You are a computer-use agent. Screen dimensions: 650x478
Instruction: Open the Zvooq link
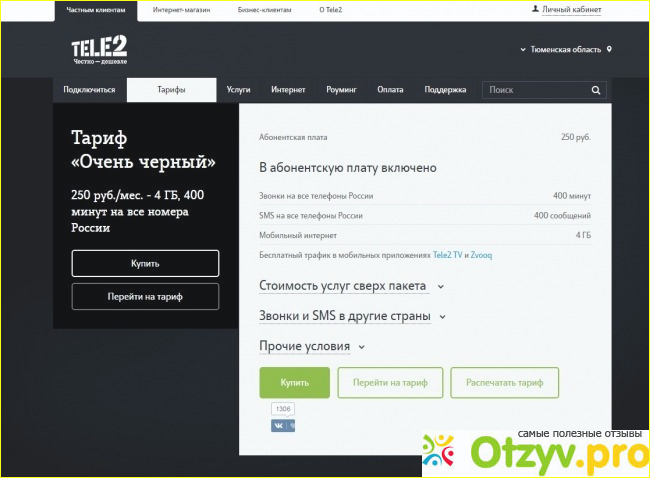pyautogui.click(x=481, y=255)
